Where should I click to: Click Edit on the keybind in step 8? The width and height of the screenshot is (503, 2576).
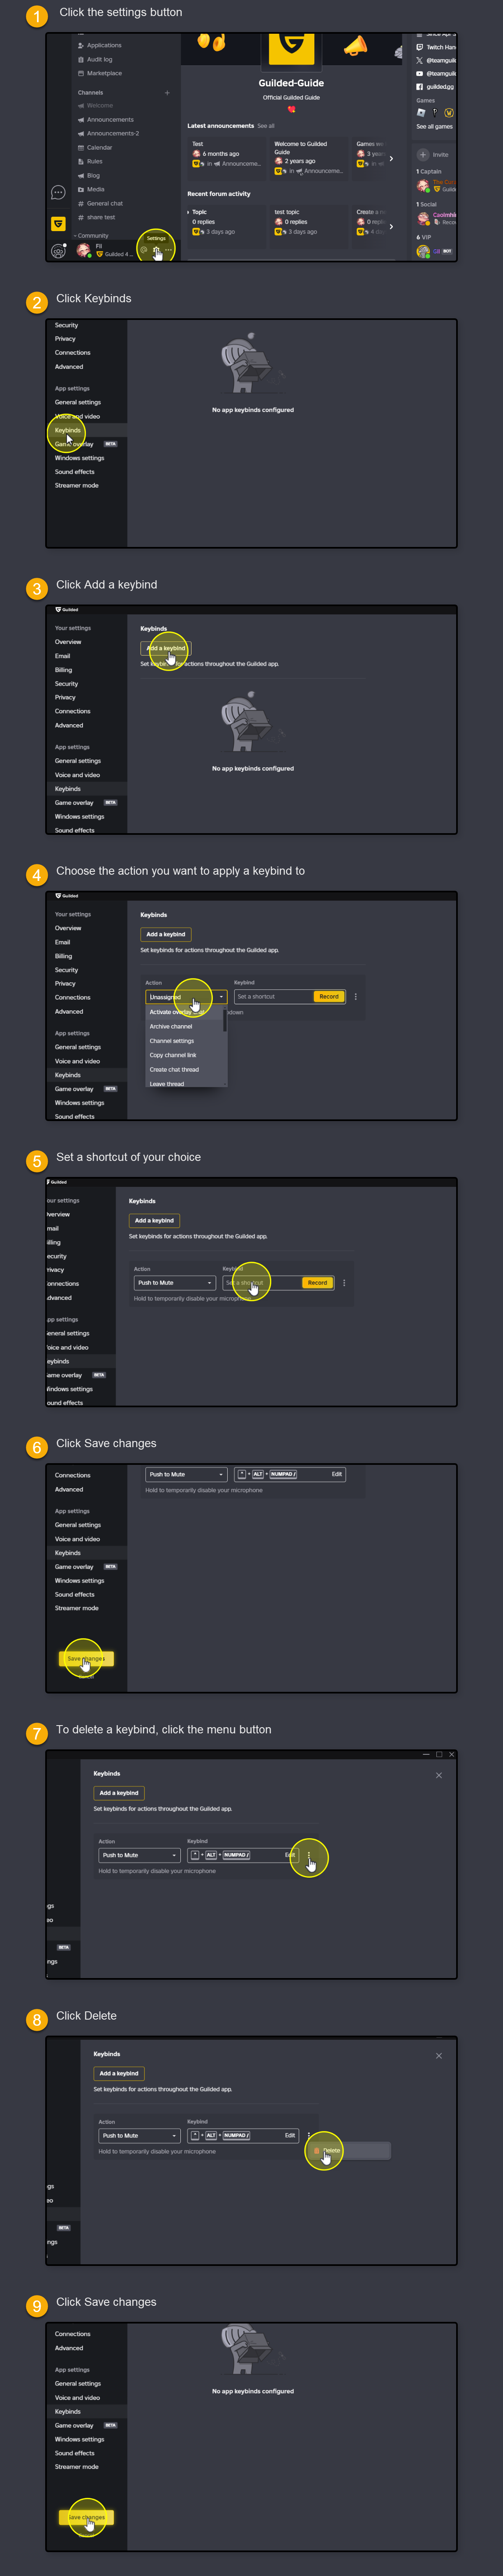pyautogui.click(x=290, y=2135)
